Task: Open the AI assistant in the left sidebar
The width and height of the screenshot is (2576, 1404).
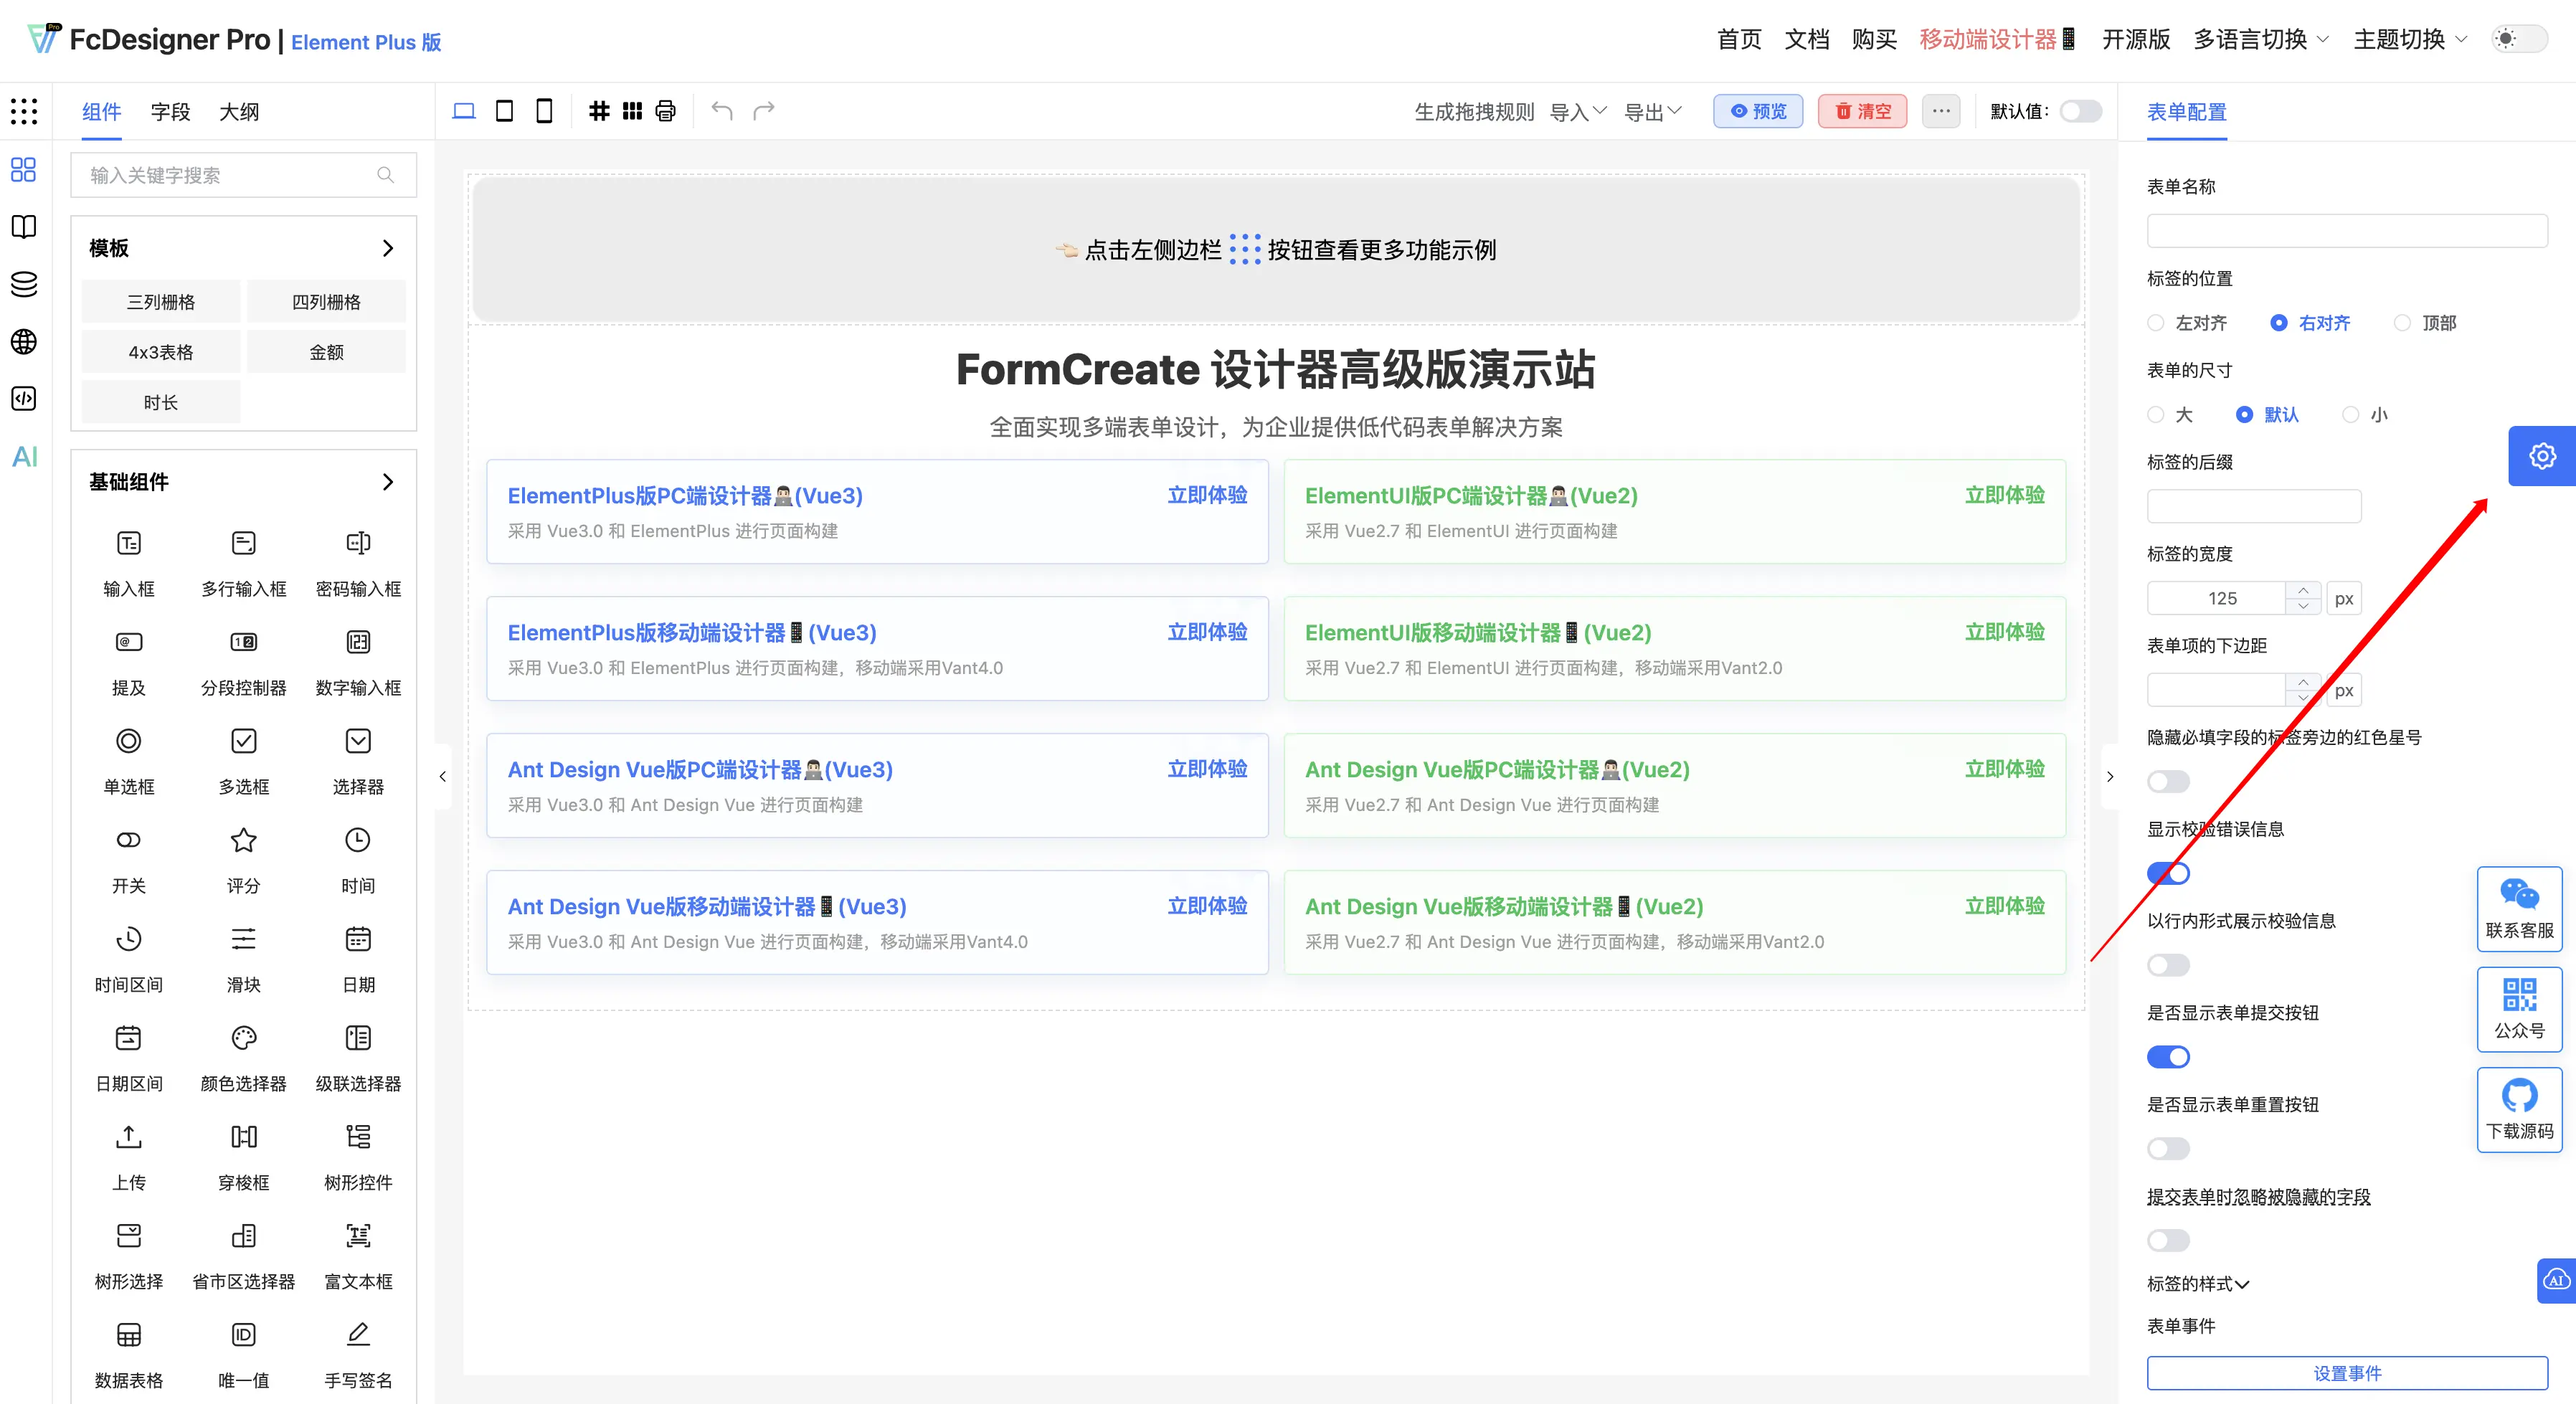Action: 24,457
